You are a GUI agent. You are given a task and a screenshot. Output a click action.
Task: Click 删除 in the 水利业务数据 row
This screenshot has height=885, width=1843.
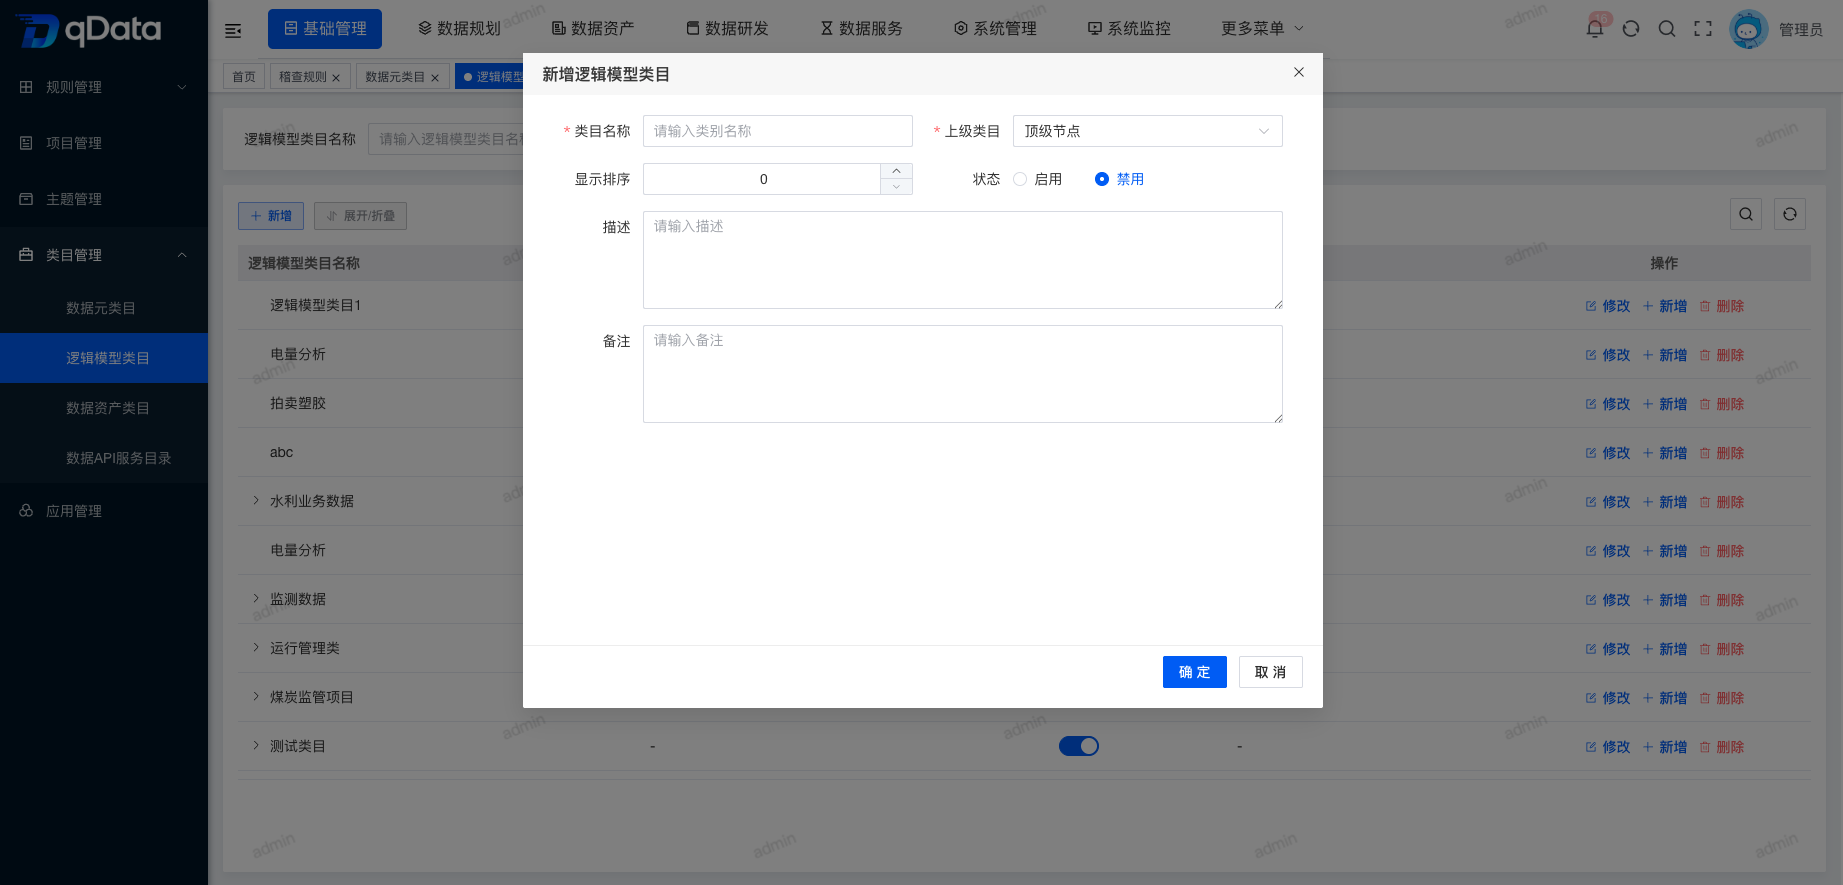click(1722, 502)
